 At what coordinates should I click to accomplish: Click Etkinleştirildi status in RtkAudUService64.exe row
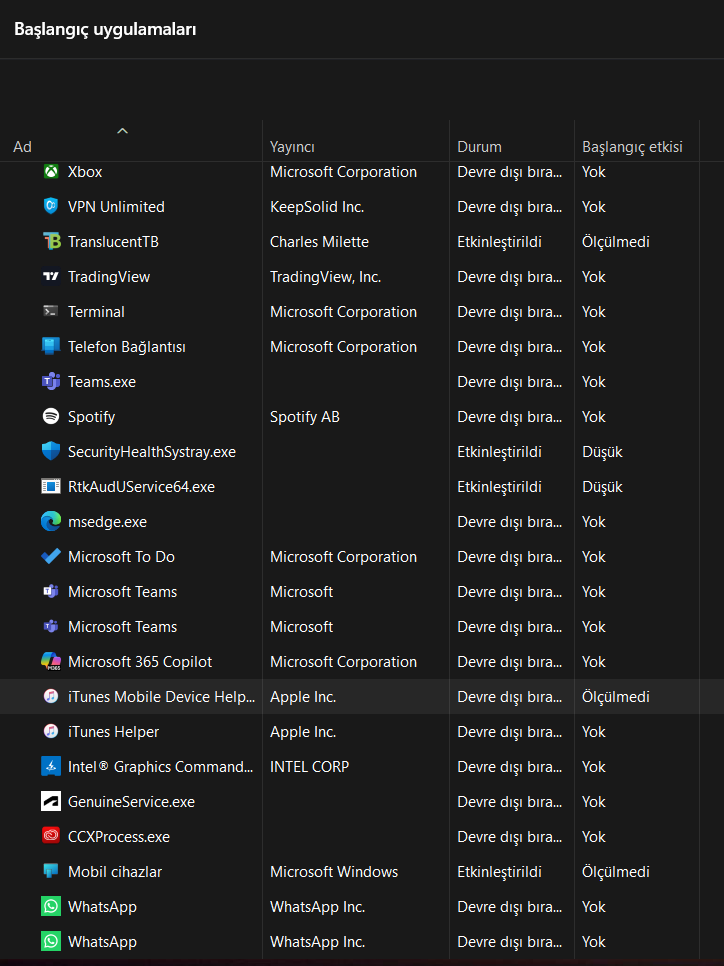[499, 487]
